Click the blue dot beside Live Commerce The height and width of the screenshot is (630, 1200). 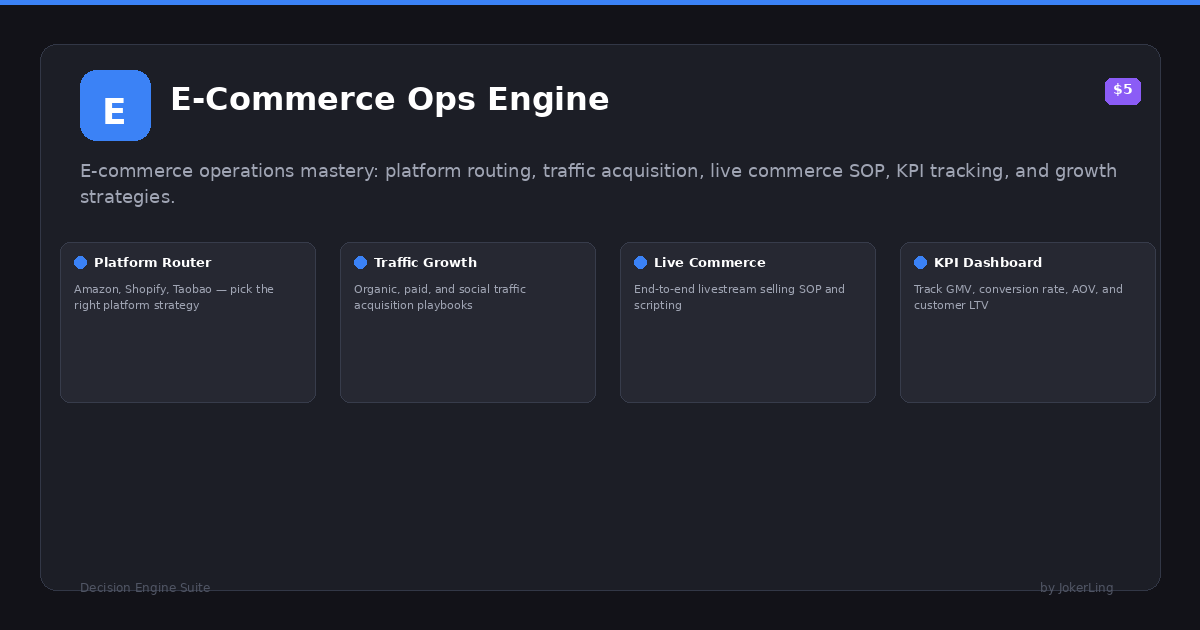[640, 263]
